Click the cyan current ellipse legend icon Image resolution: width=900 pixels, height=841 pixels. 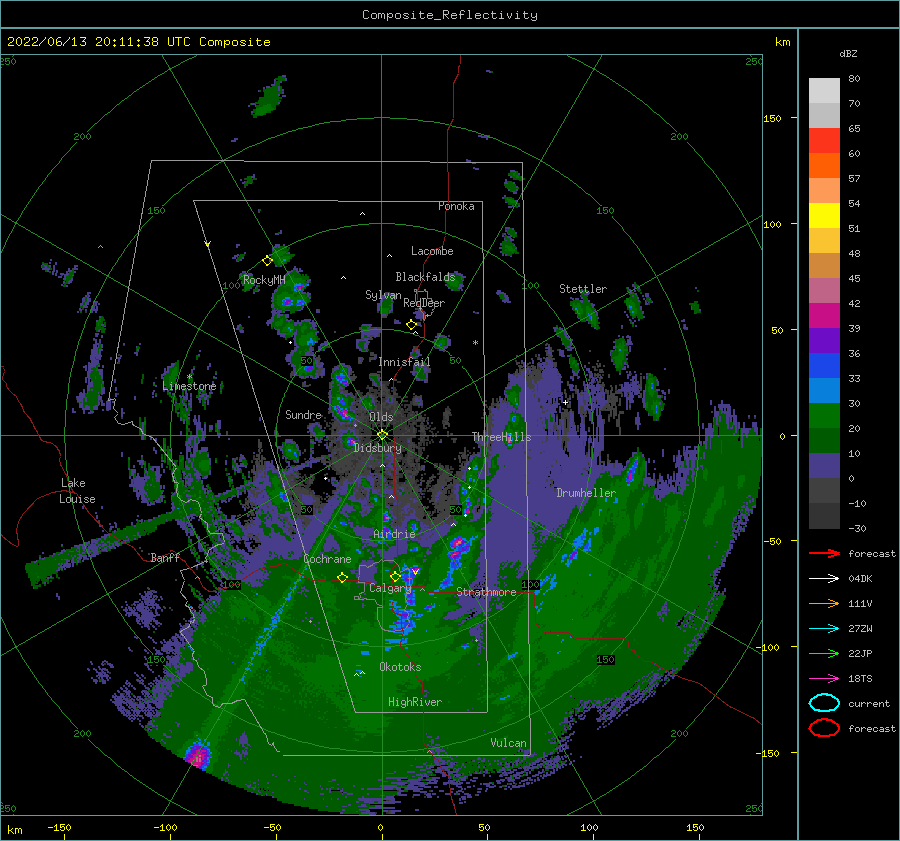(824, 703)
